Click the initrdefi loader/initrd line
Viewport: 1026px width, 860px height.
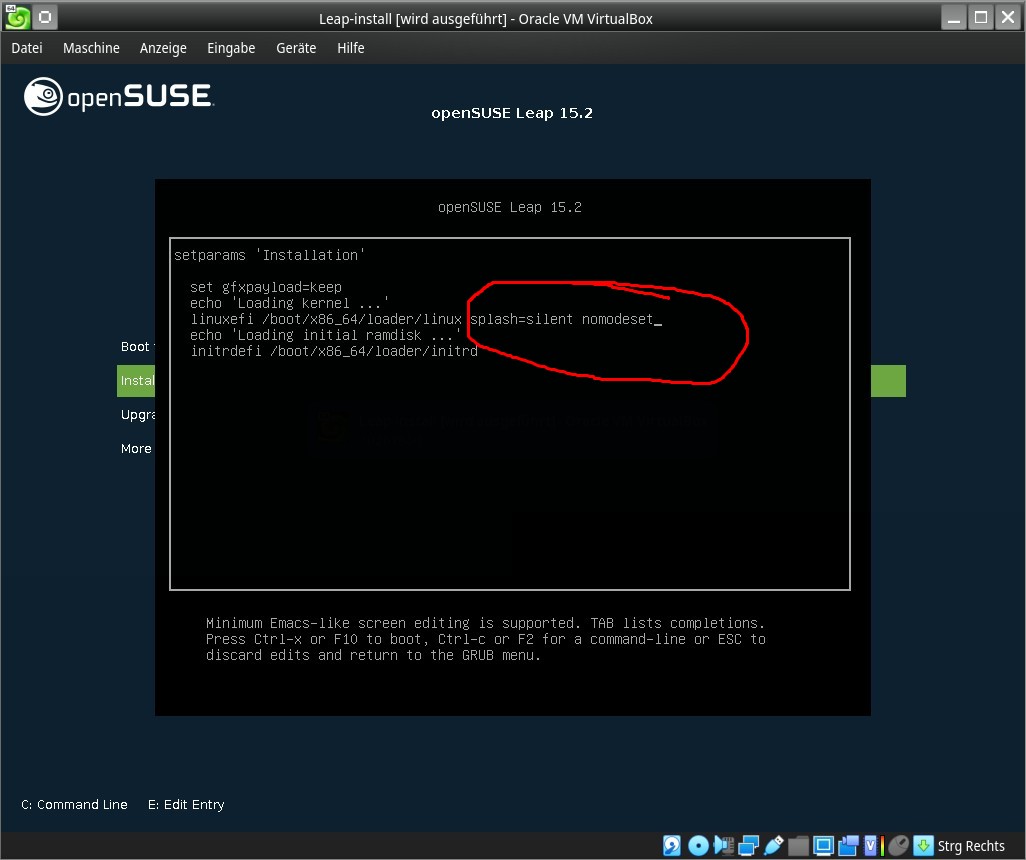coord(334,351)
